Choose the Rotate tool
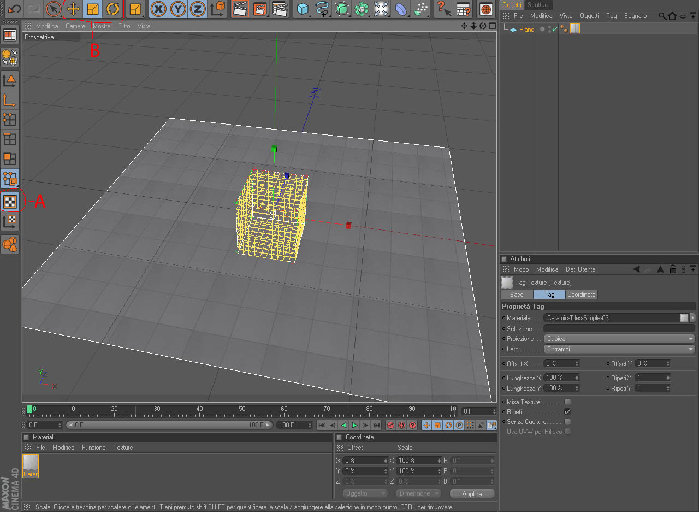The width and height of the screenshot is (699, 512). (112, 8)
